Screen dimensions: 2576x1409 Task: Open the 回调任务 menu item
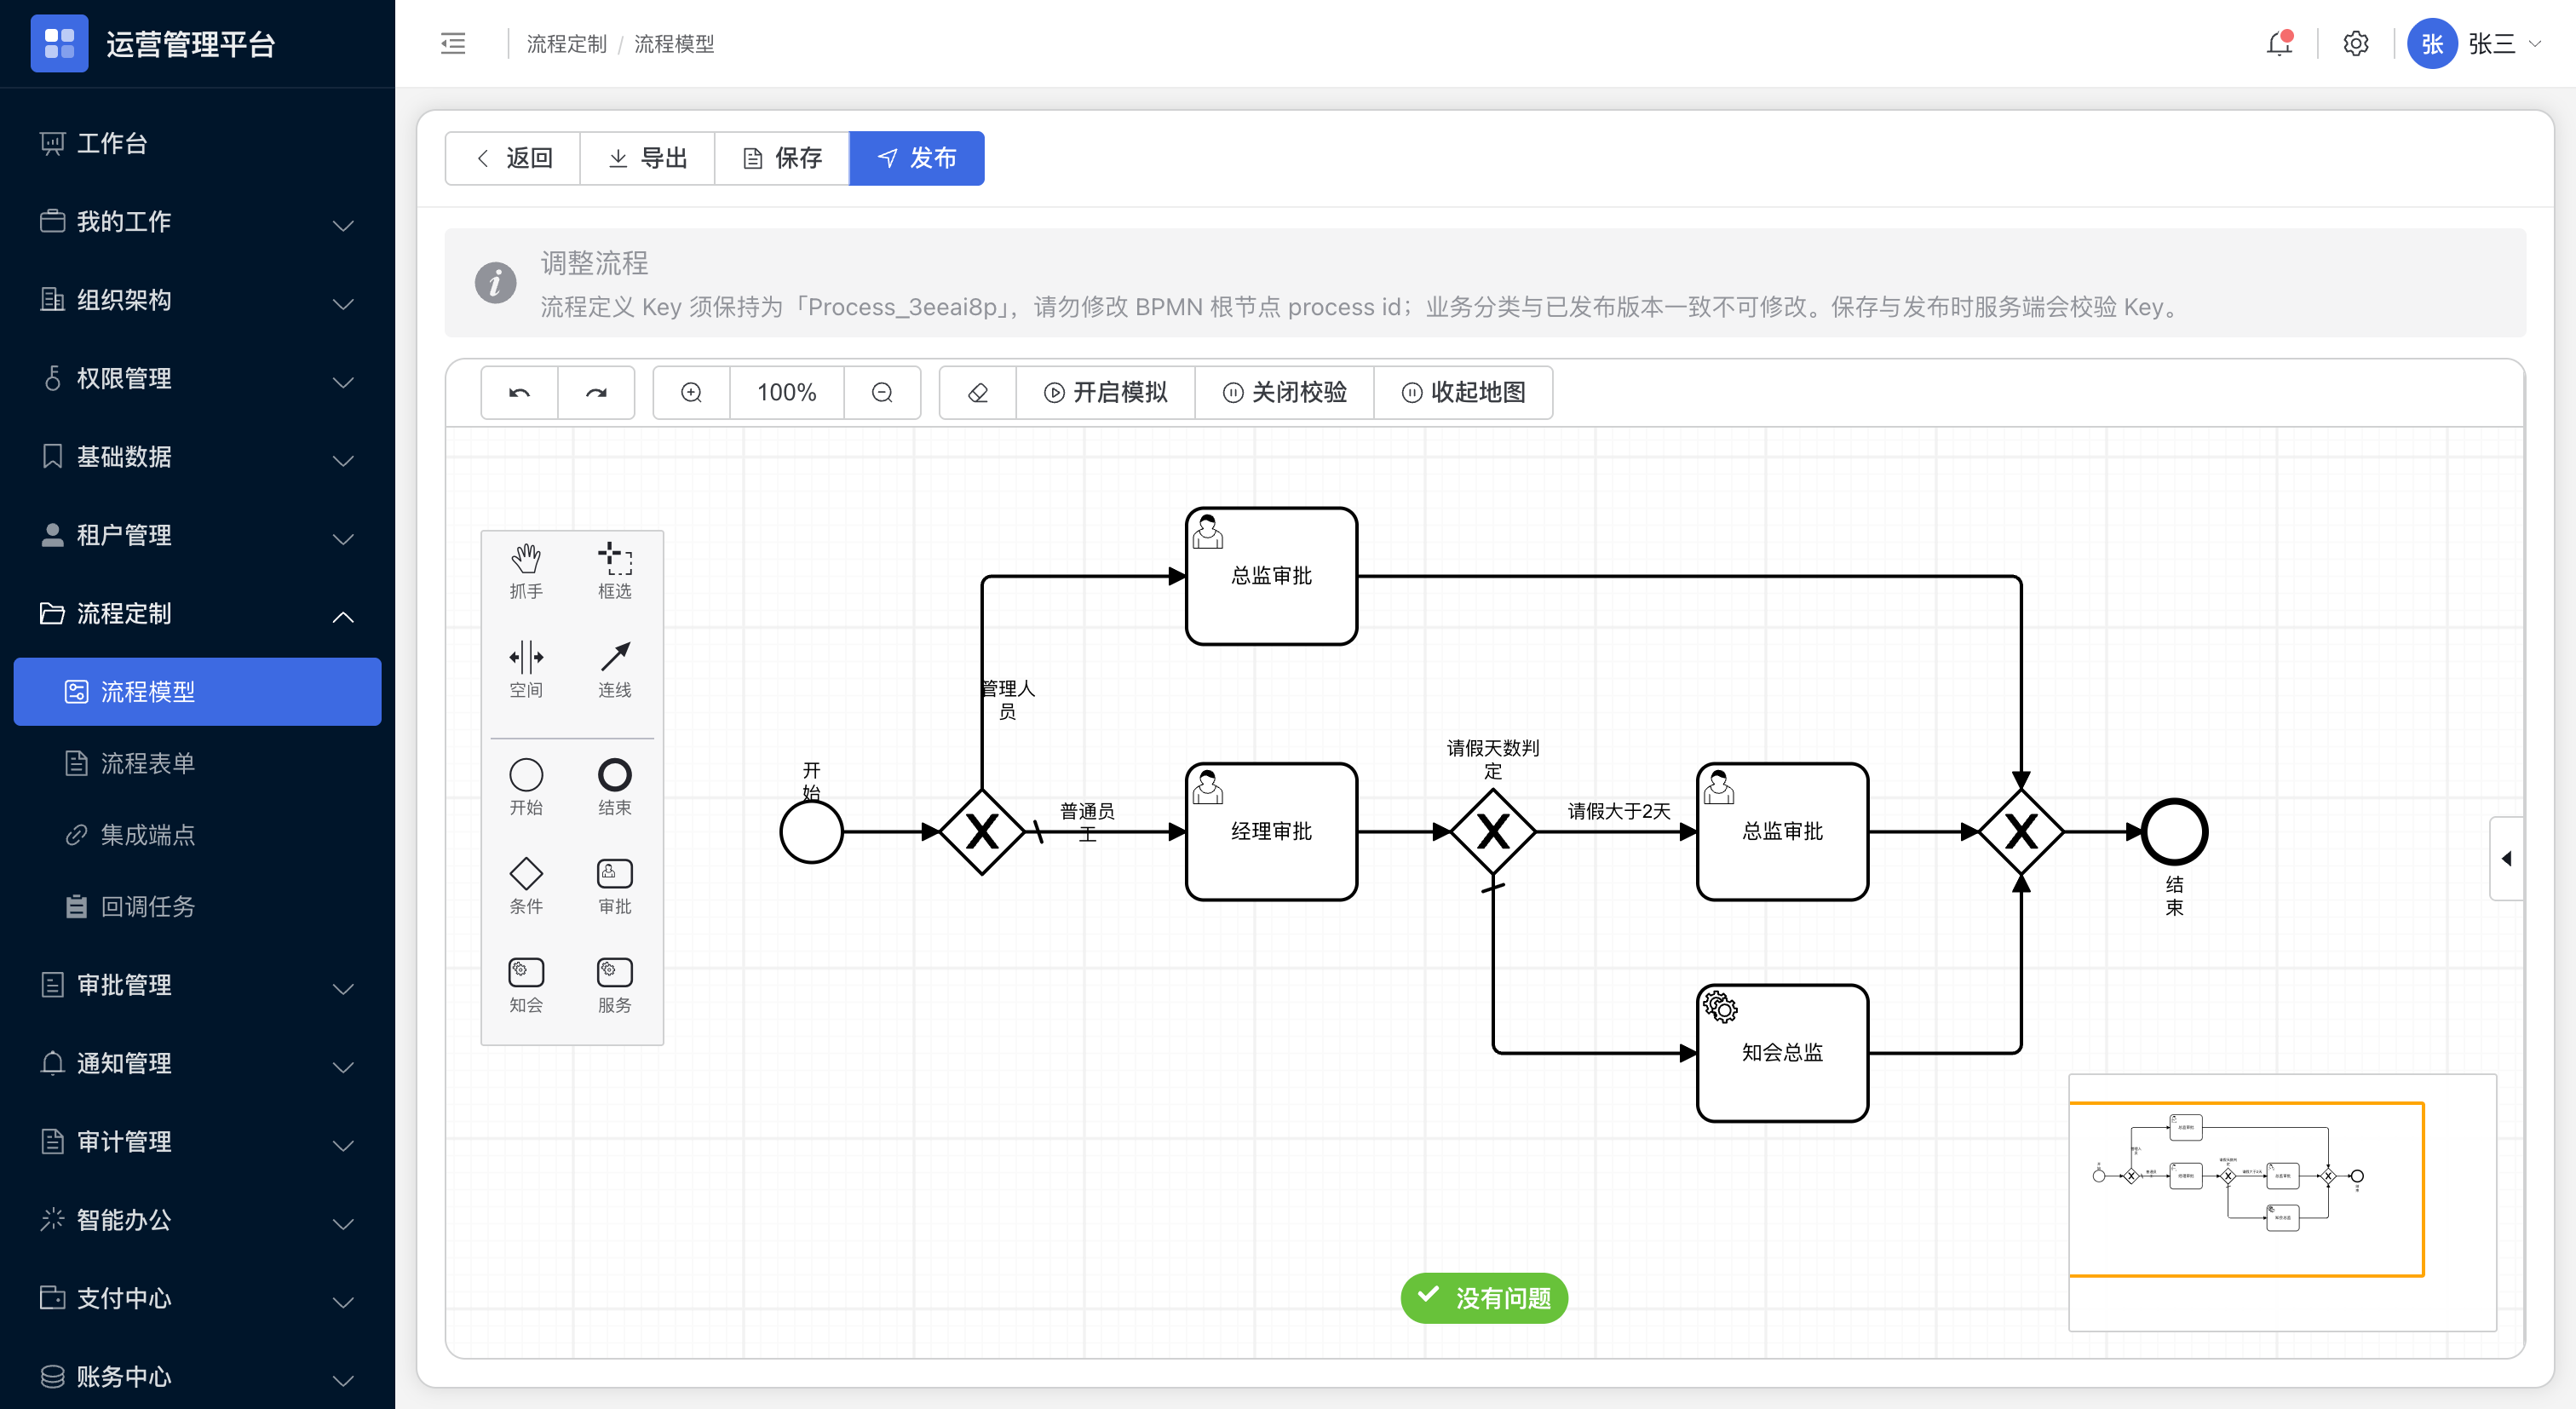[x=197, y=907]
